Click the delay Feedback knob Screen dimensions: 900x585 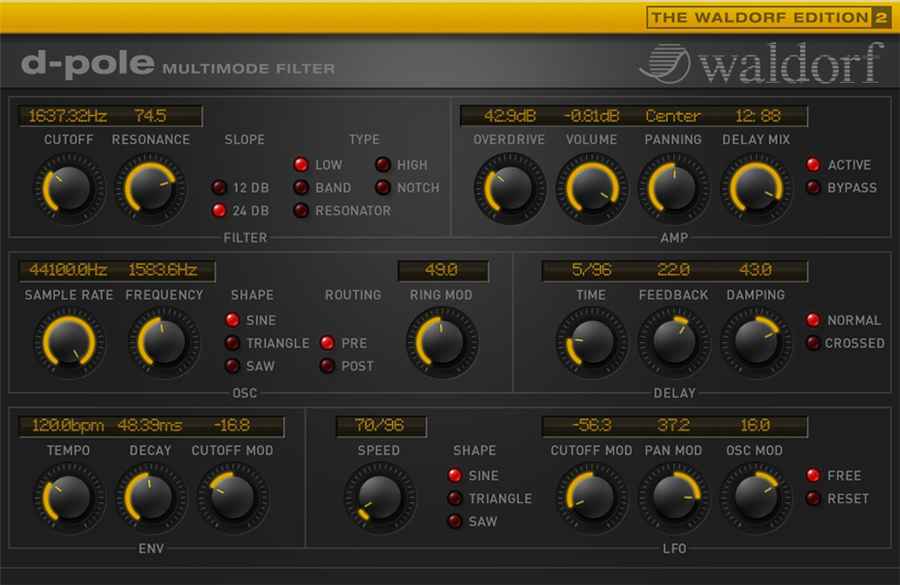(x=673, y=342)
